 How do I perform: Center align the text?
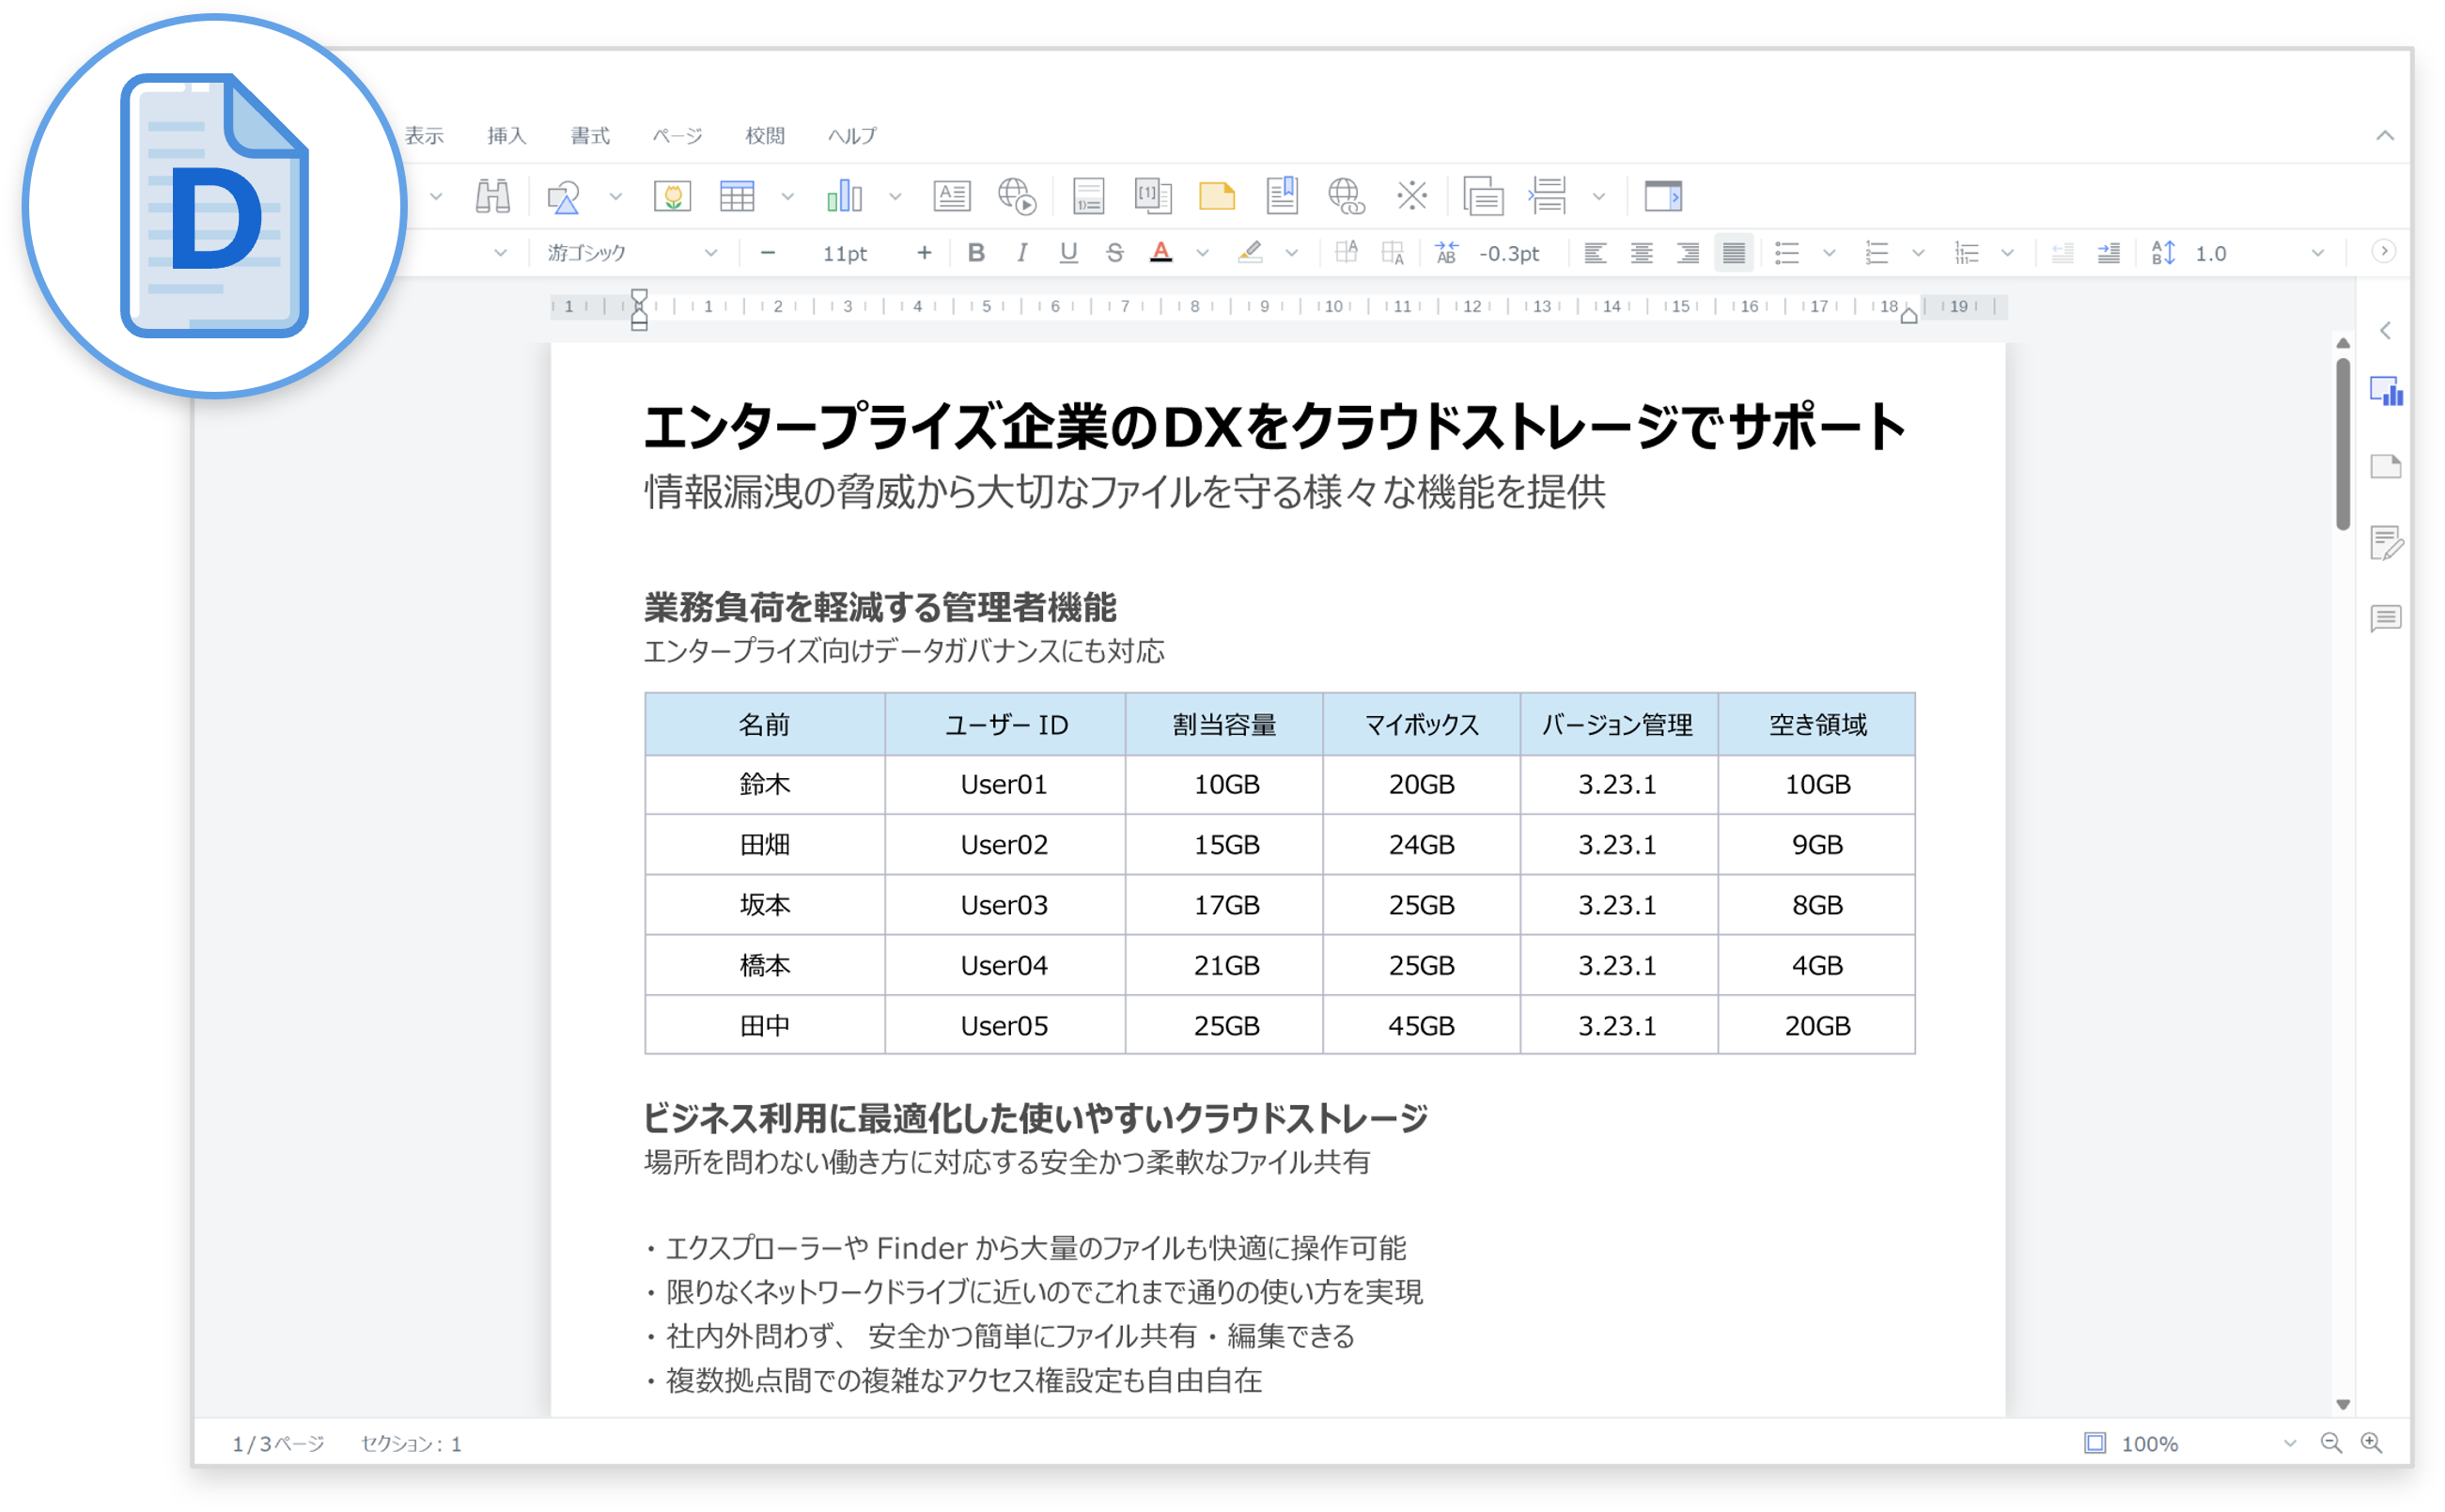coord(1641,253)
